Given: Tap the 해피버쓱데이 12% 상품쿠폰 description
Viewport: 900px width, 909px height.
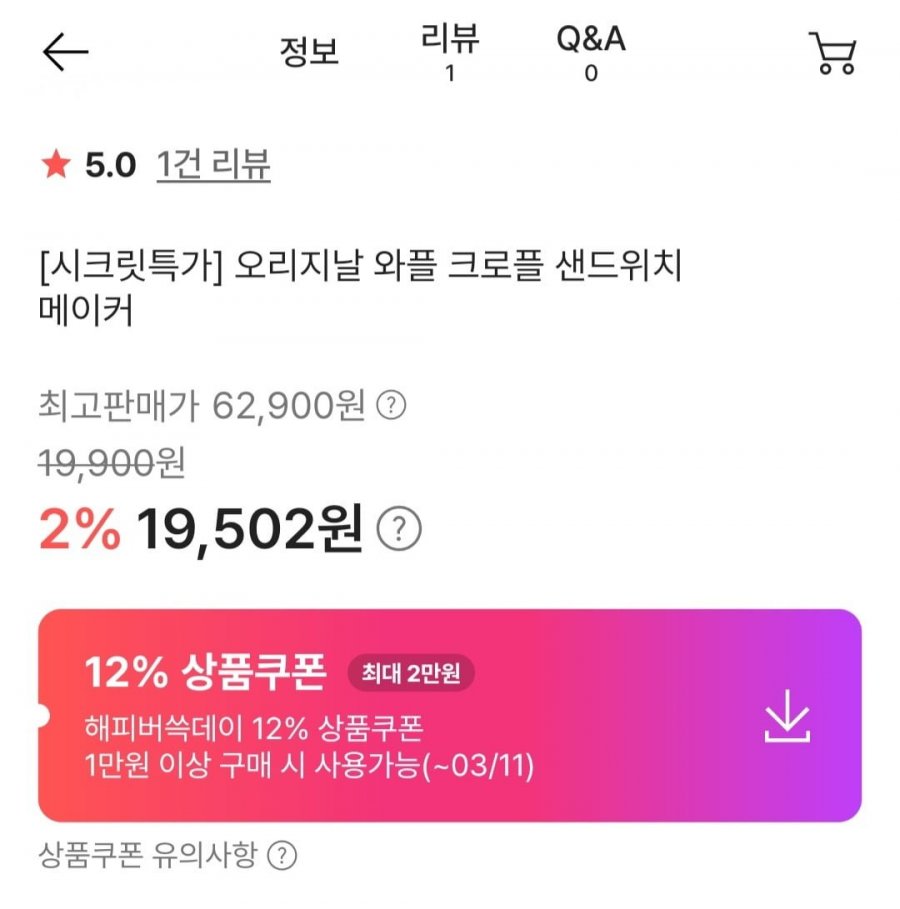Looking at the screenshot, I should click(262, 728).
